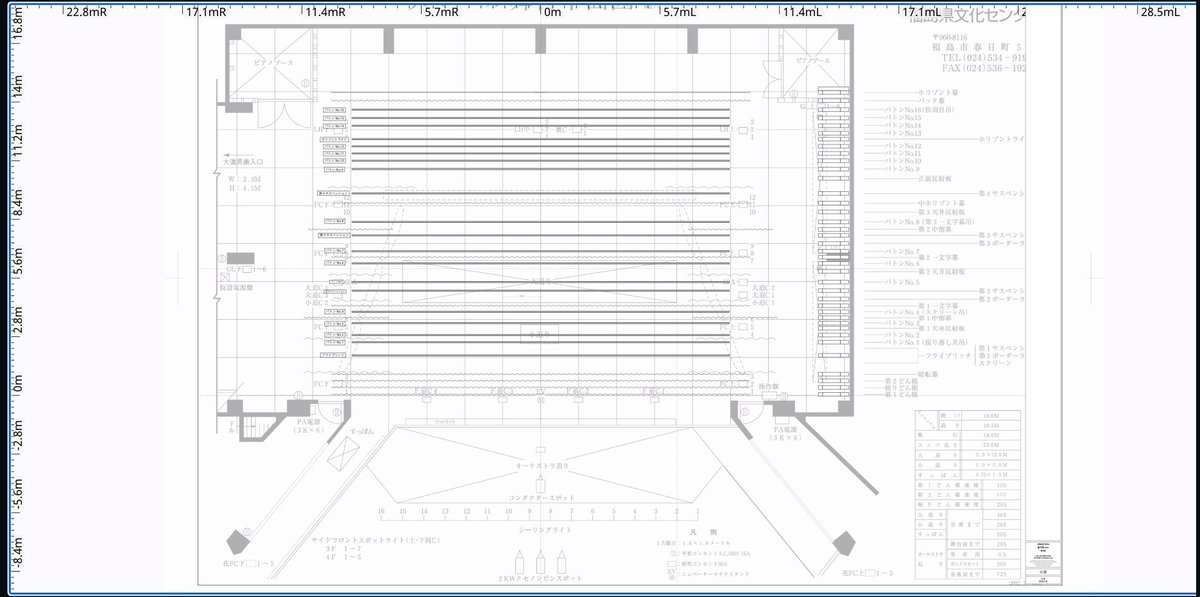Click the 22.8mR mark on the horizontal ruler
The width and height of the screenshot is (1200, 597).
85,13
